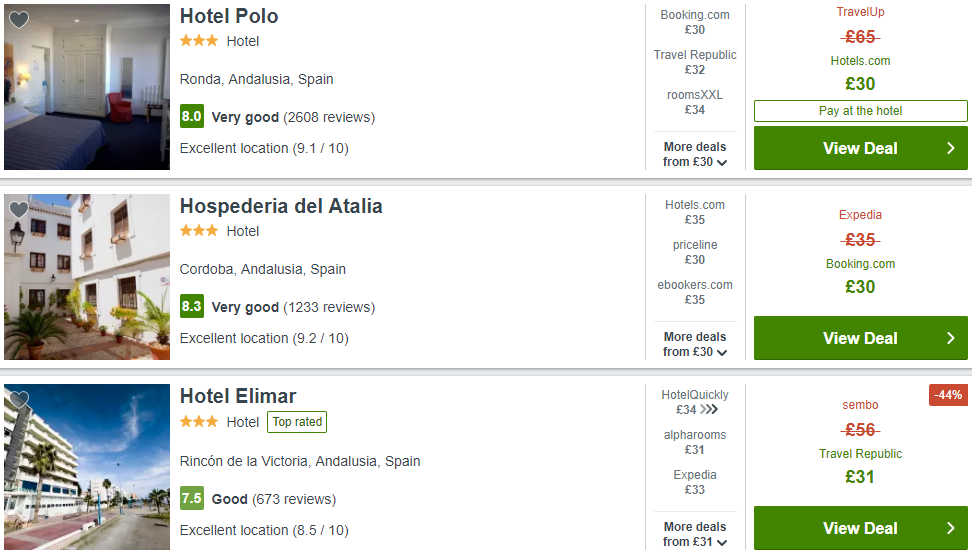Screen dimensions: 972x555
Task: Open Hotel Polo room photo
Action: click(x=87, y=87)
